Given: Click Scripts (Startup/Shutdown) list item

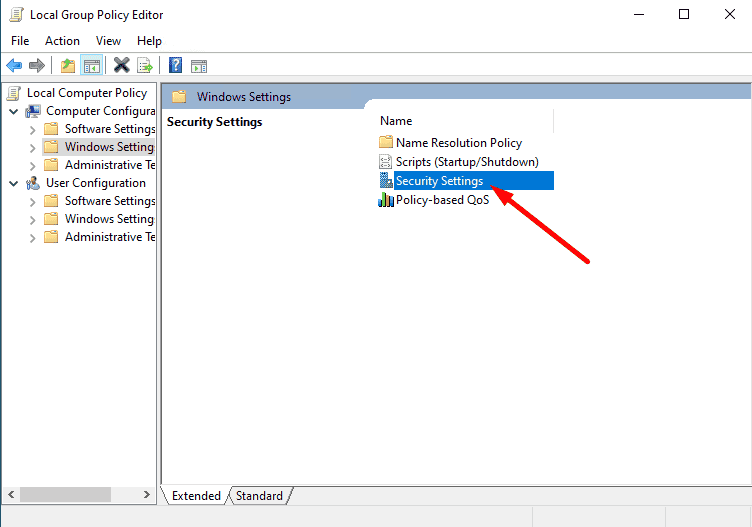Looking at the screenshot, I should pos(467,162).
